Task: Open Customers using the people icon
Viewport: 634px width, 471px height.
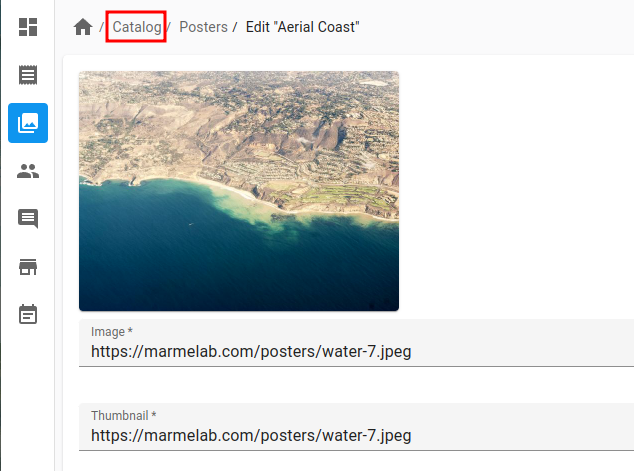Action: point(28,171)
